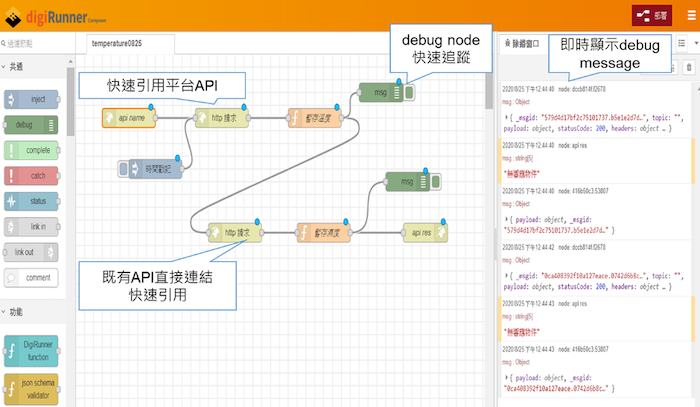The height and width of the screenshot is (407, 700).
Task: Select the 暫存溫度 function node
Action: click(x=315, y=118)
